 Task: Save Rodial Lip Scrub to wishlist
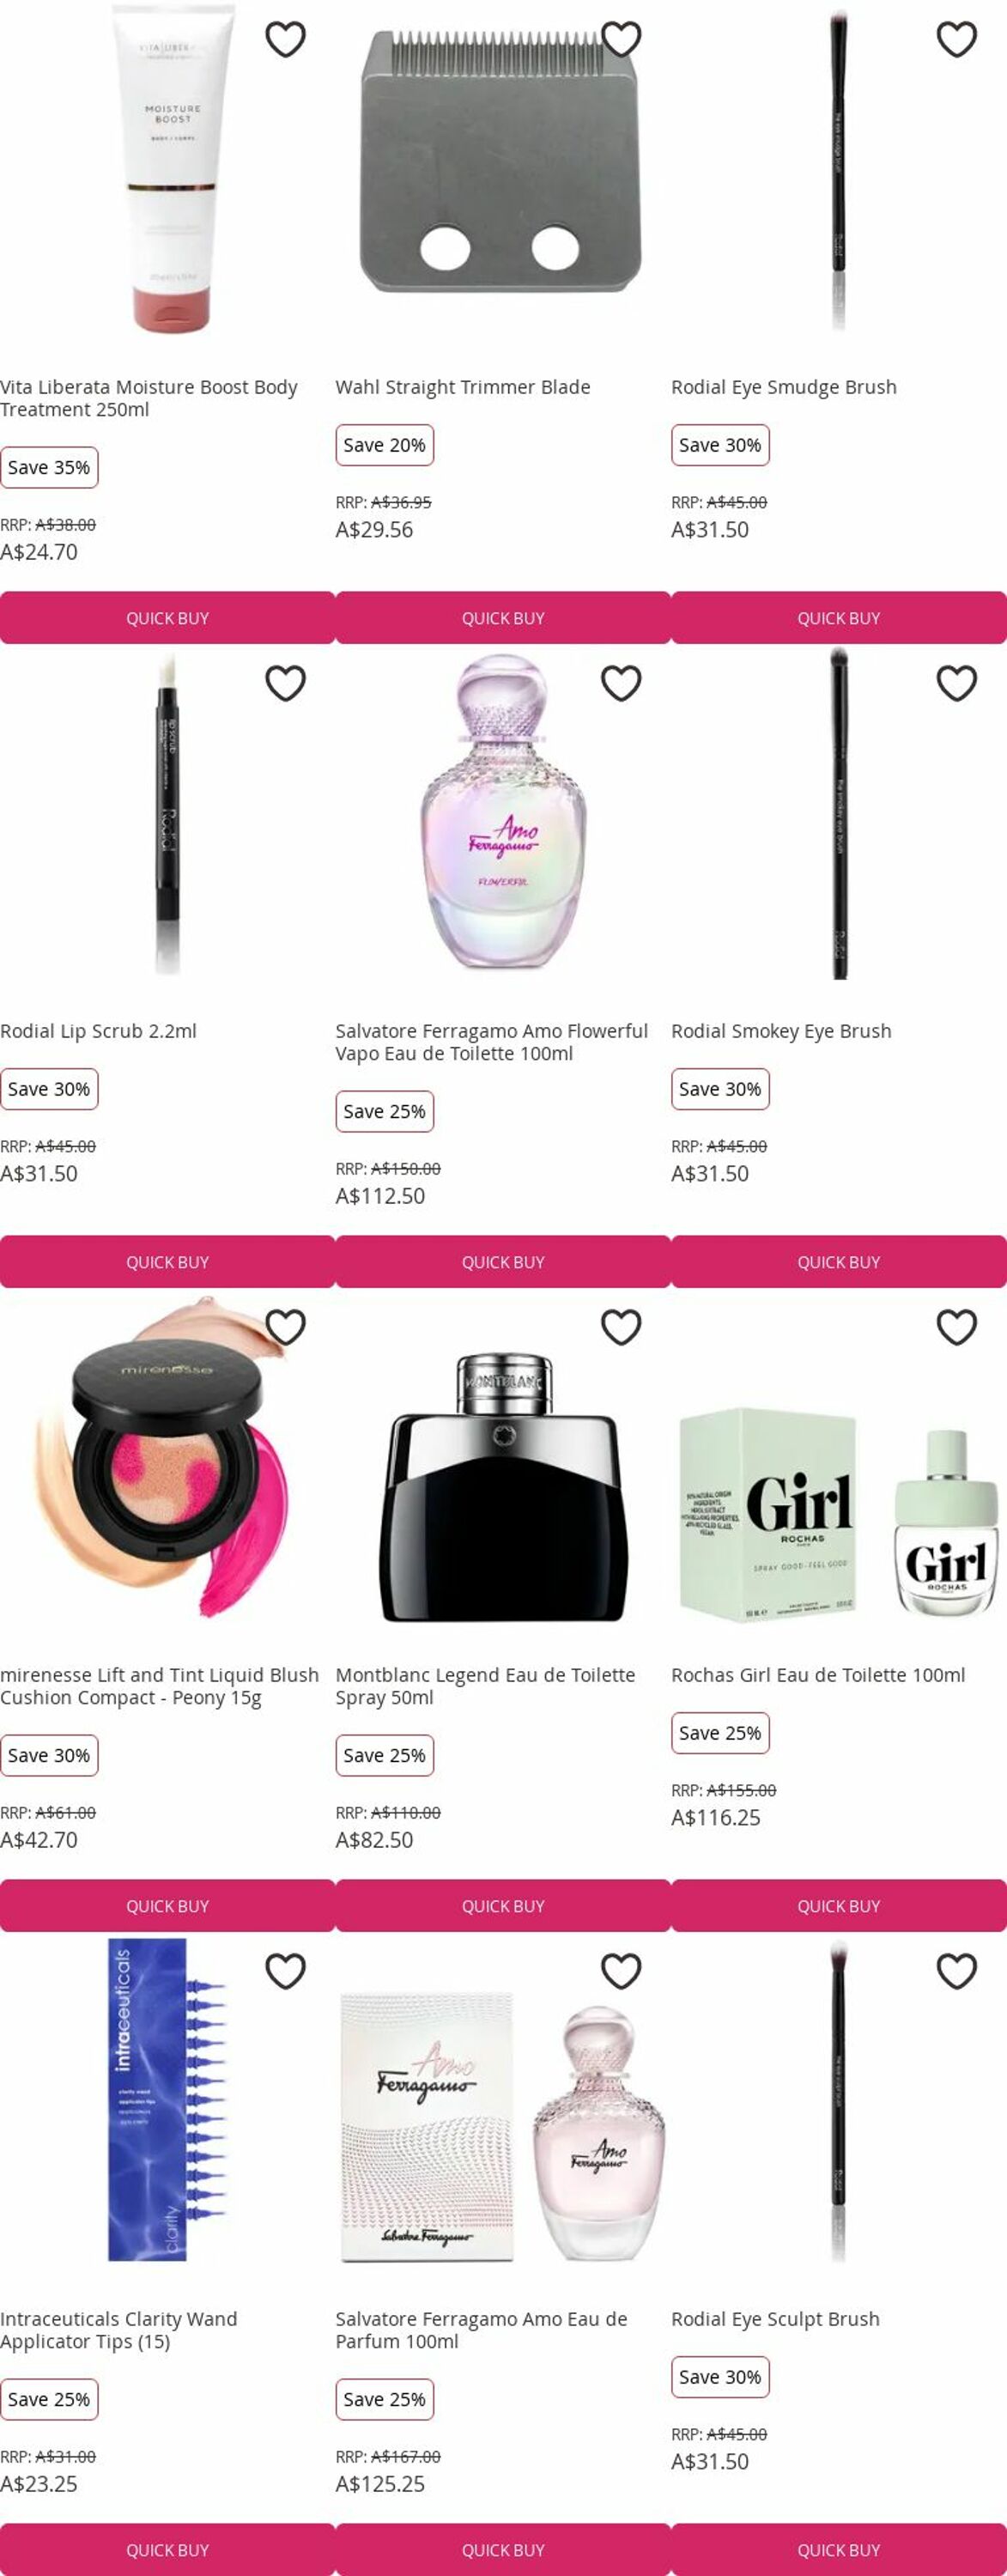[285, 684]
